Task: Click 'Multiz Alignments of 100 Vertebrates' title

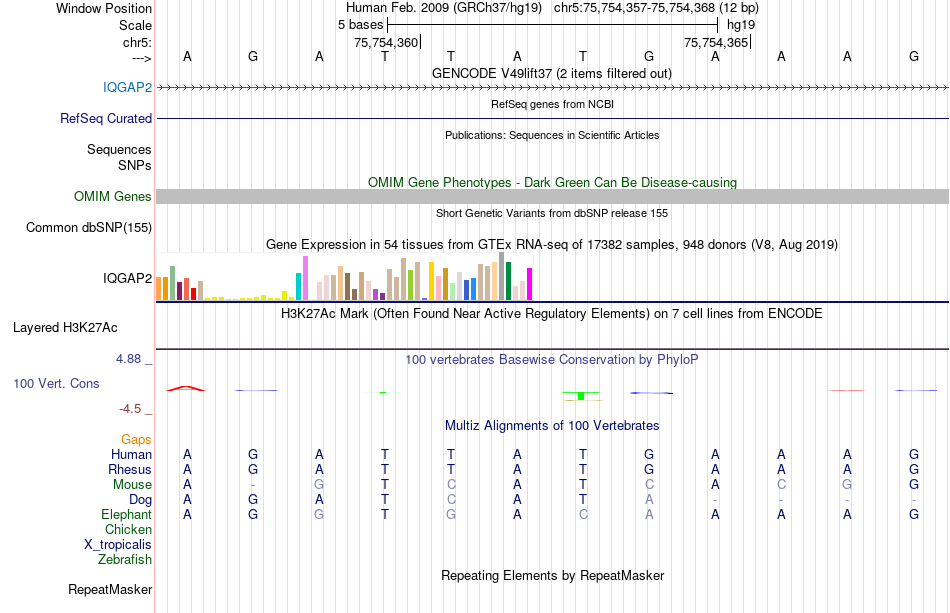Action: [x=552, y=425]
